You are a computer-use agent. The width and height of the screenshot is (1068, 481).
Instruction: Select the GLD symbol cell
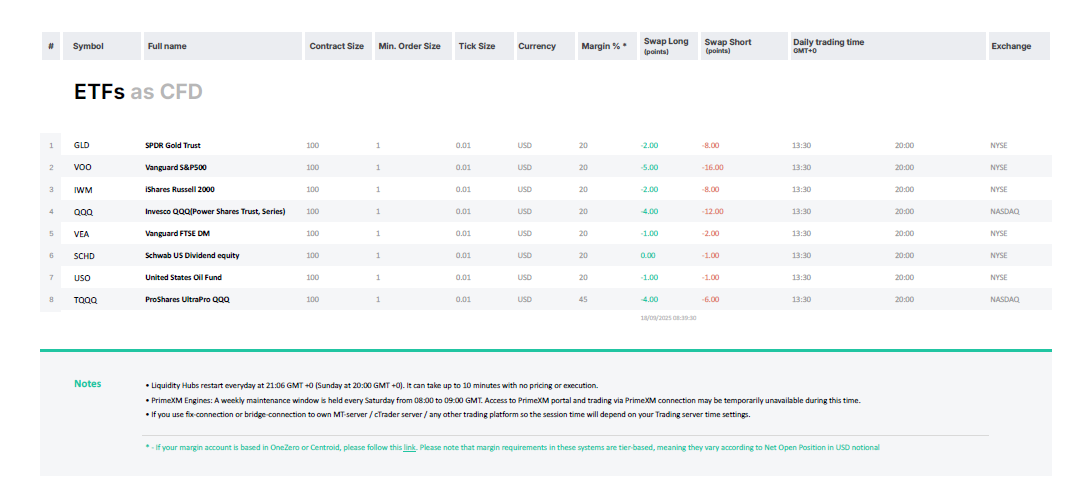81,145
